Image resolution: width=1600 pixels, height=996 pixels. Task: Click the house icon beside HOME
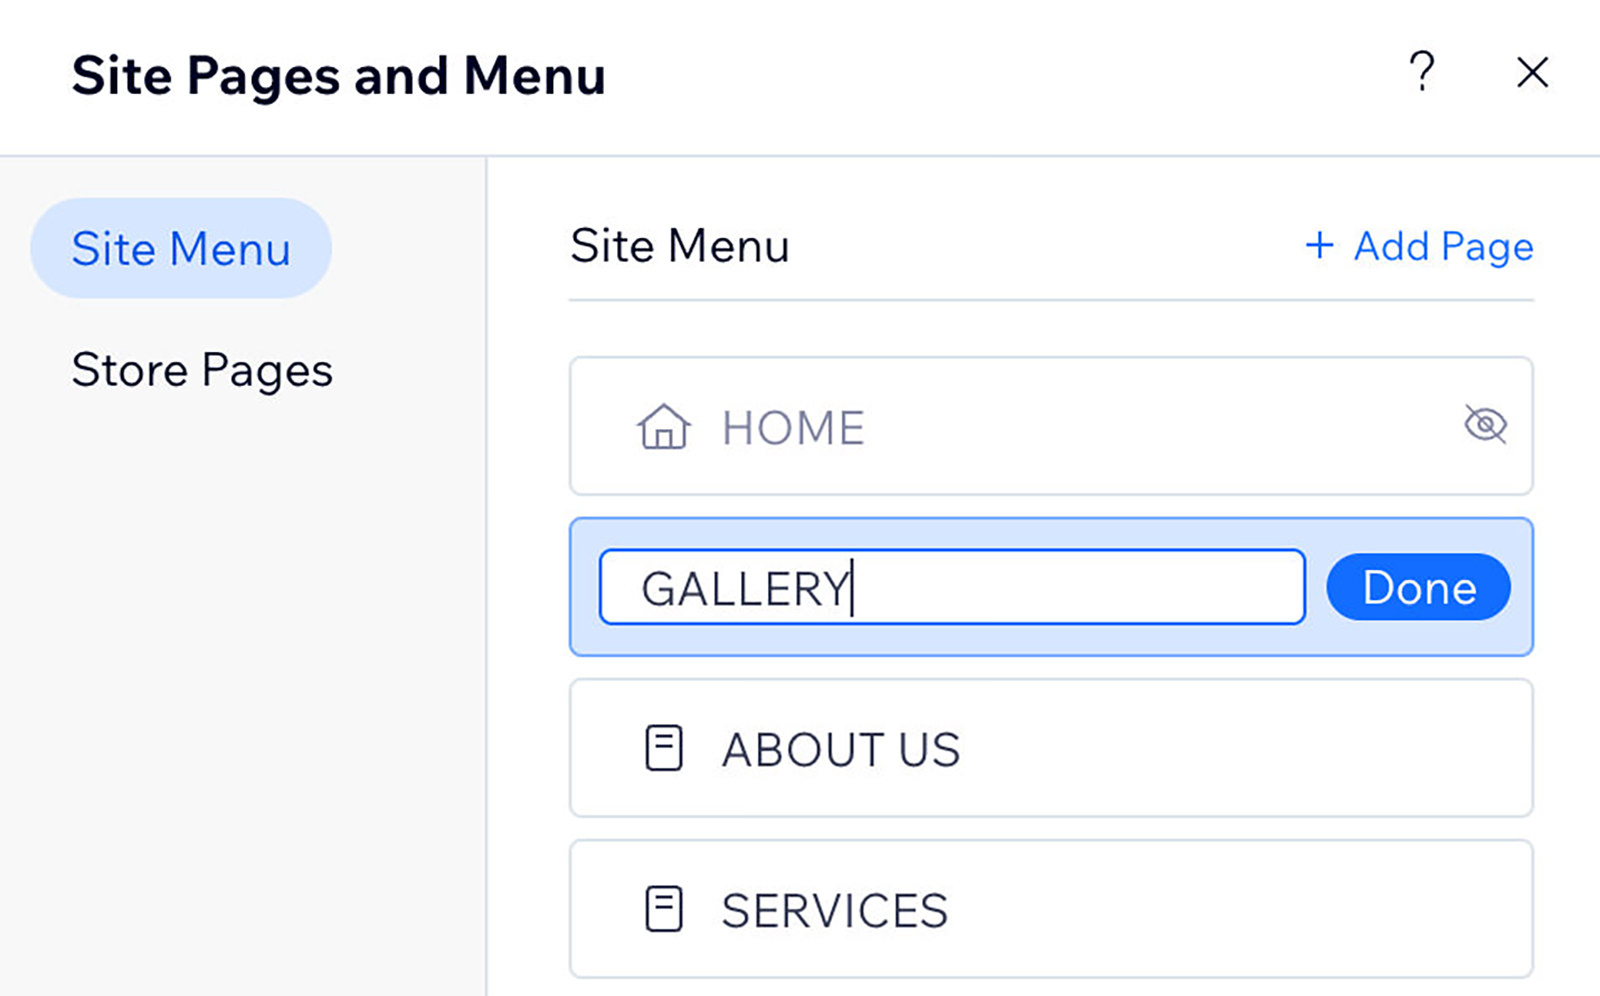pos(663,427)
